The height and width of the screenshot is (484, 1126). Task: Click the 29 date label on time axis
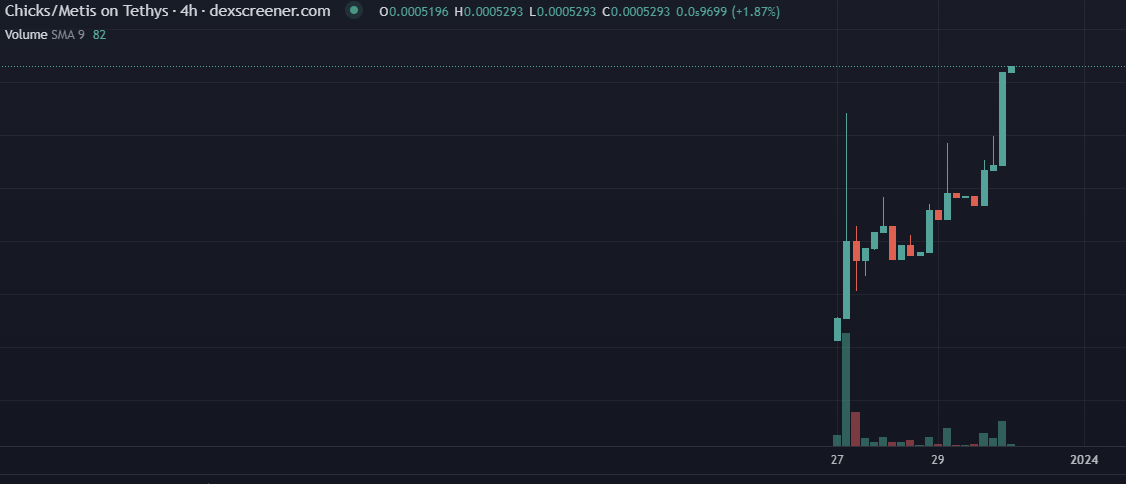(x=937, y=460)
